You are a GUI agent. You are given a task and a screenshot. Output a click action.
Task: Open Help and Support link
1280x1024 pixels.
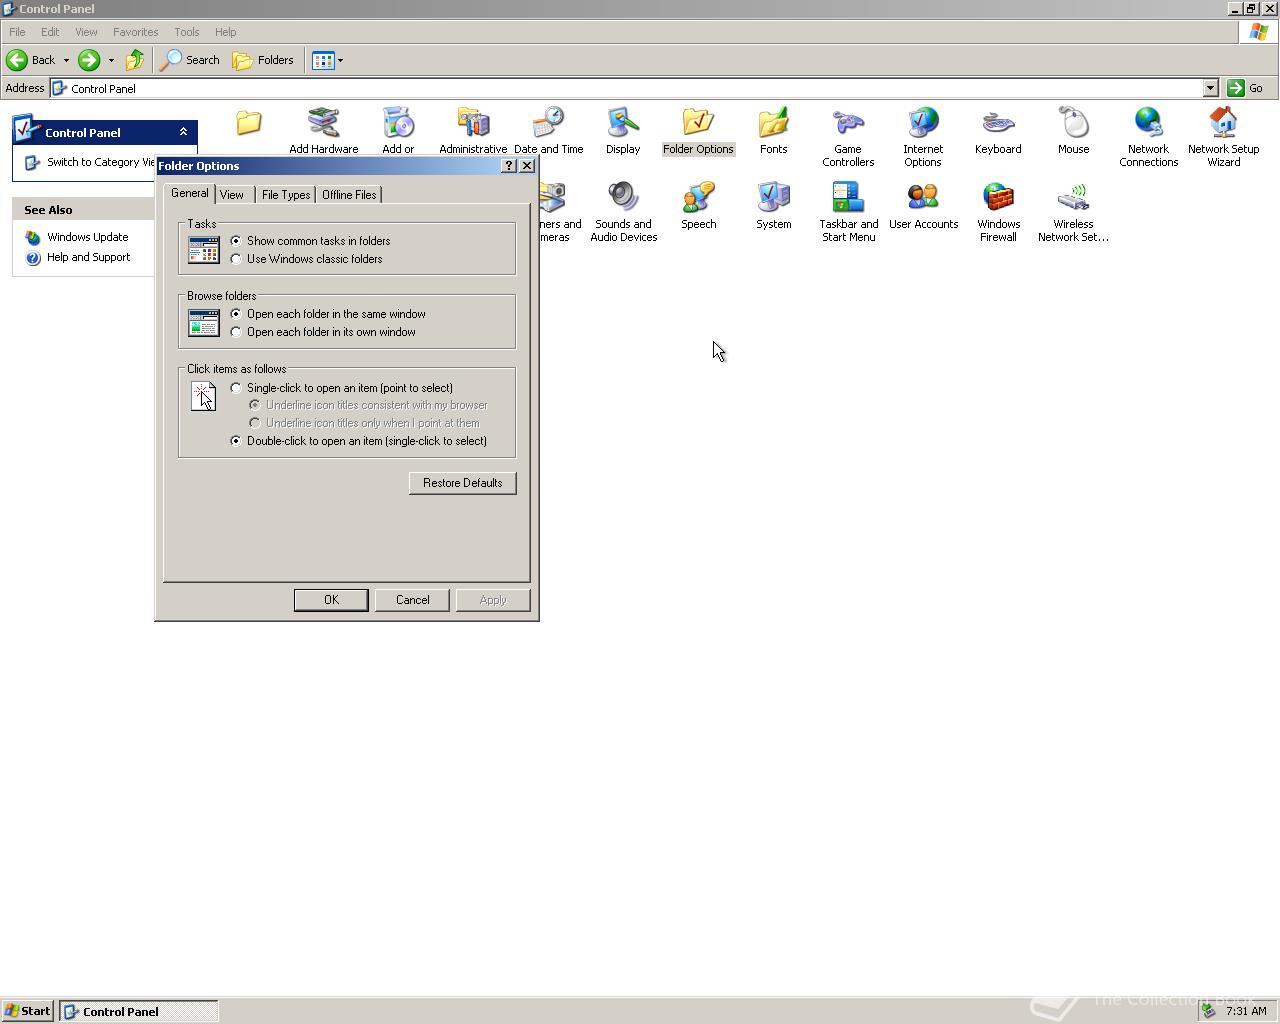click(88, 257)
